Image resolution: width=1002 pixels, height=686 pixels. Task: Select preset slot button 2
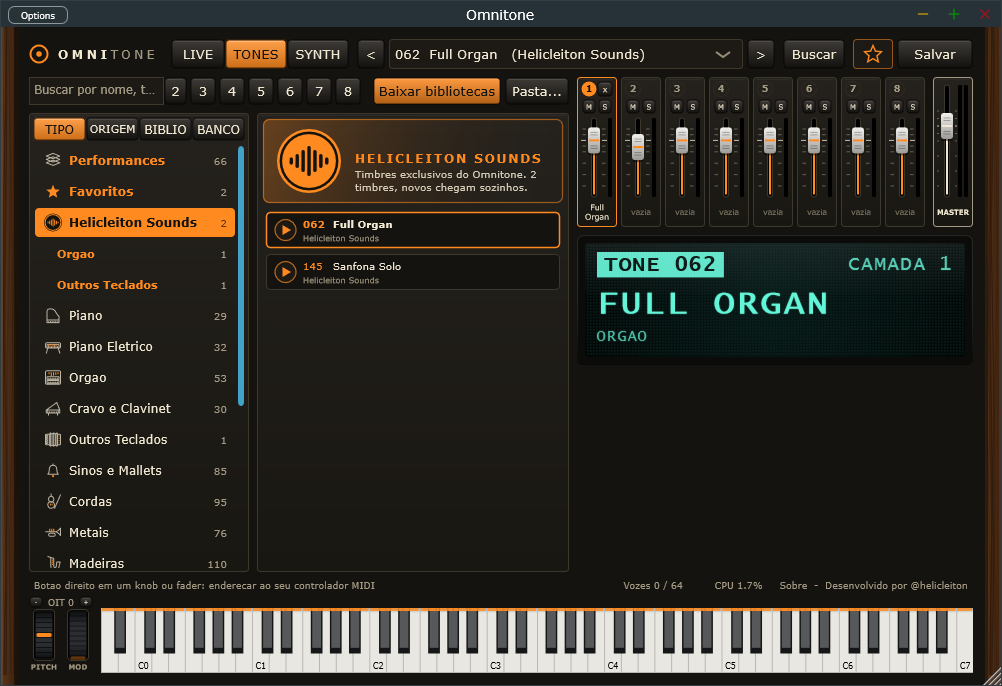175,91
